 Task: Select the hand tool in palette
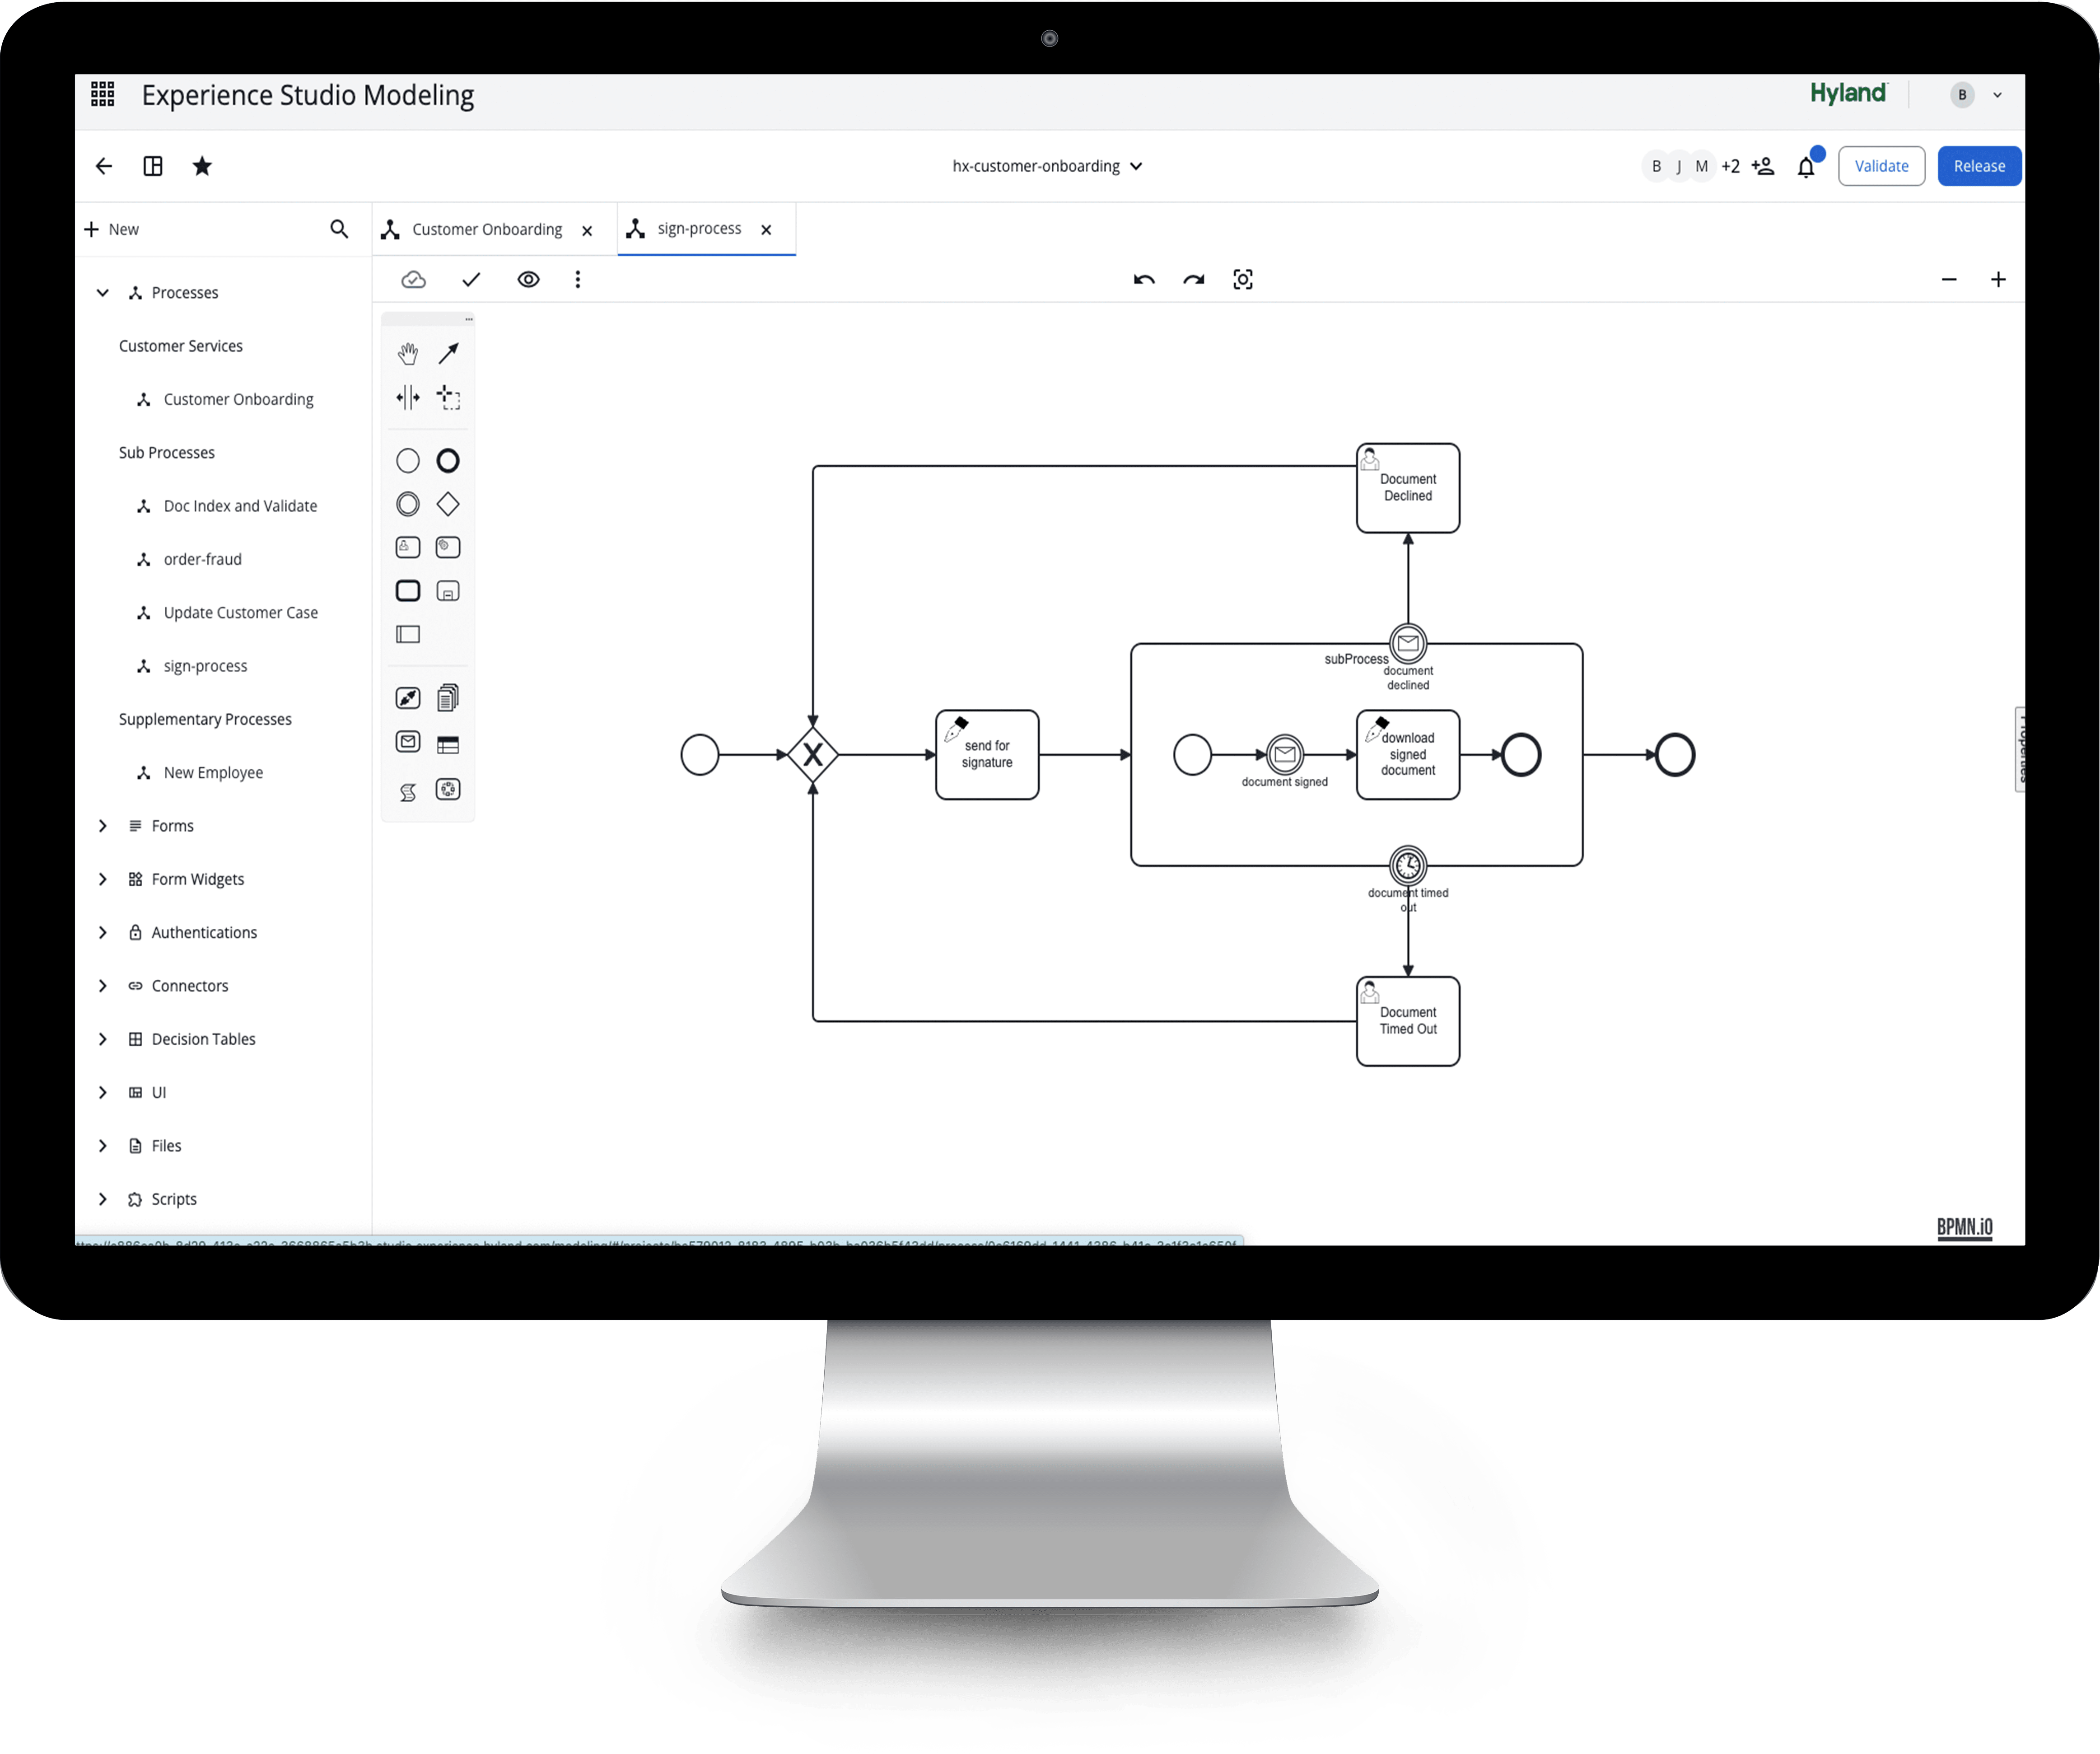click(x=407, y=353)
